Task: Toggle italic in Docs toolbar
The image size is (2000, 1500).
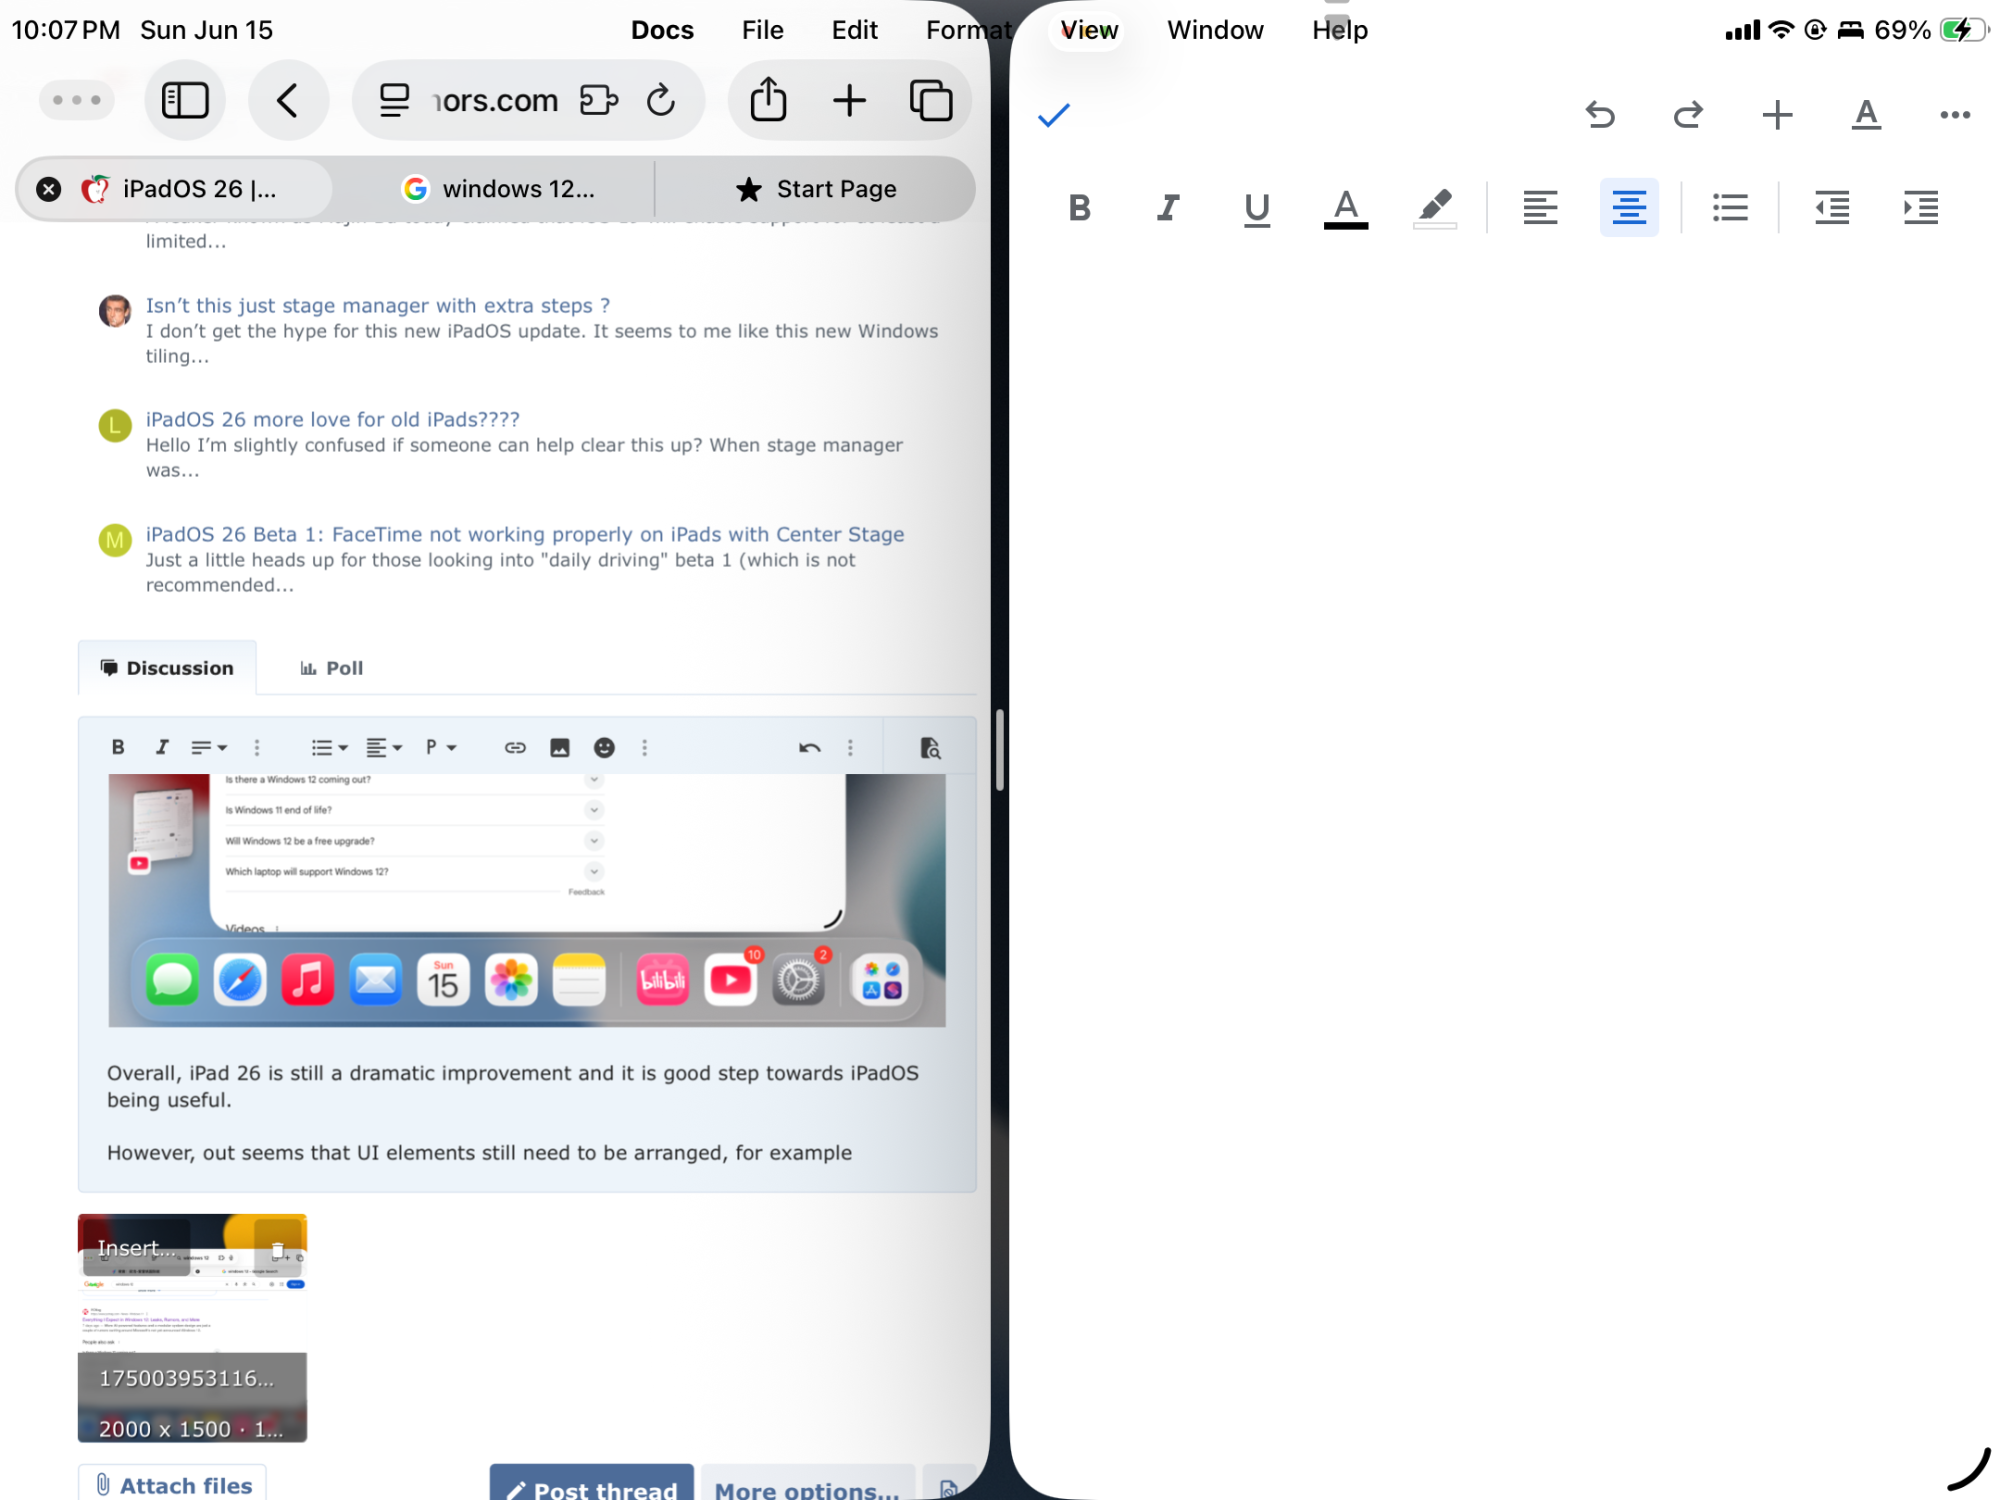Action: (x=1168, y=208)
